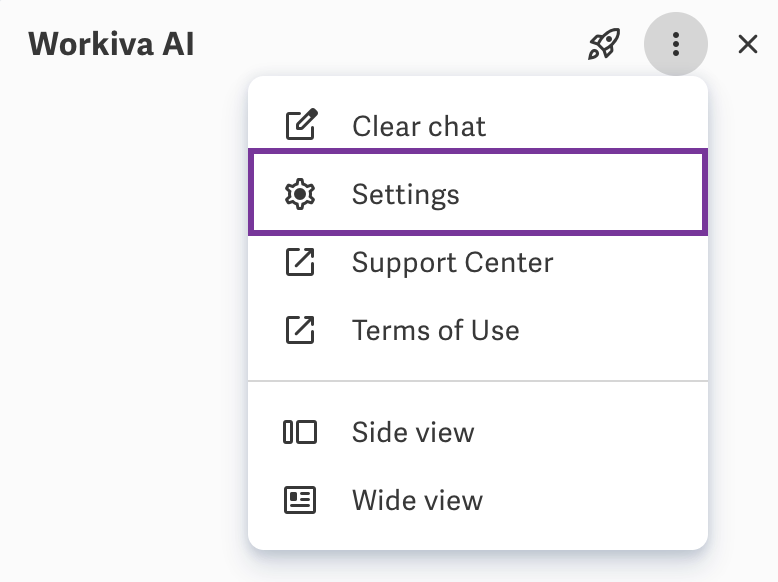Click the Terms of Use external link icon
Viewport: 778px width, 582px height.
pyautogui.click(x=300, y=329)
